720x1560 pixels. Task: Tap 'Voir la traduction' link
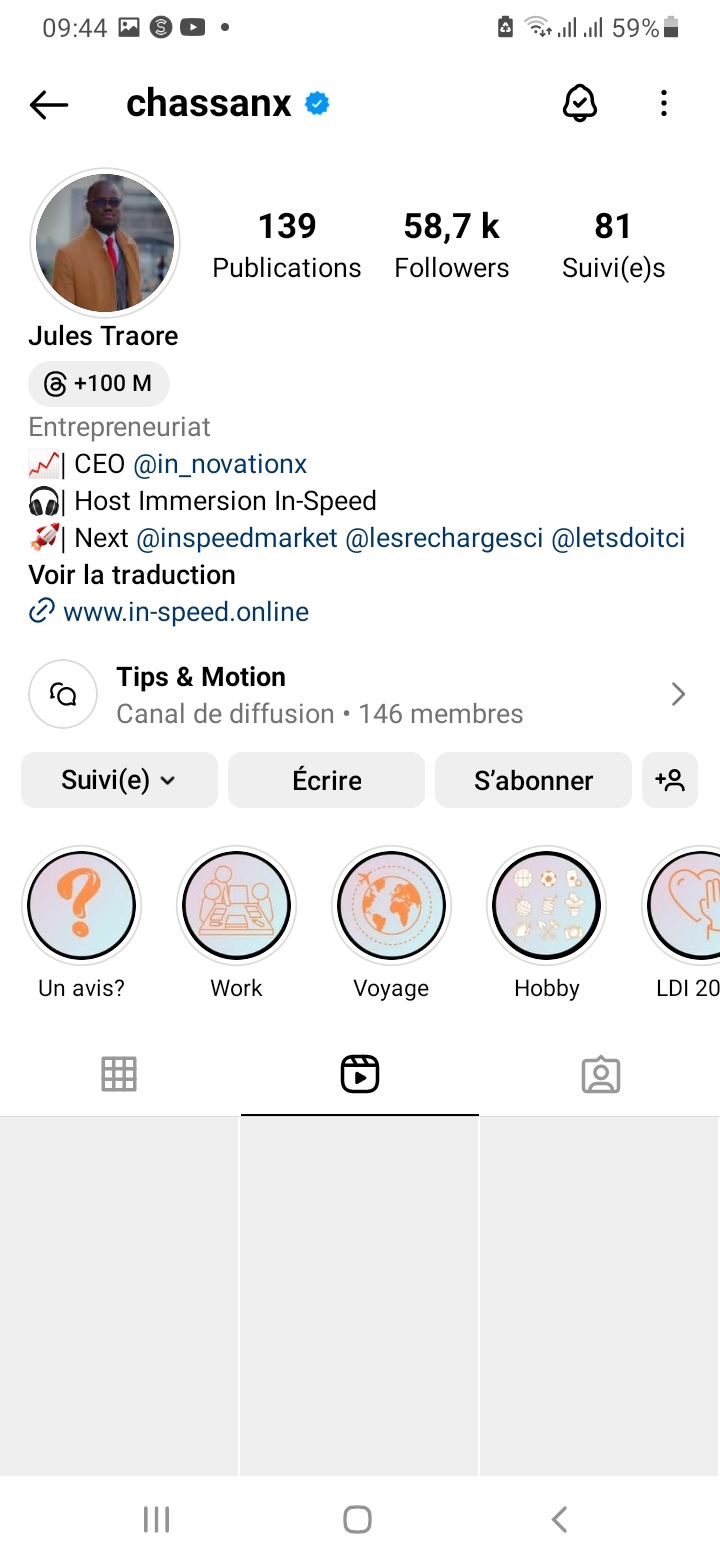point(132,575)
